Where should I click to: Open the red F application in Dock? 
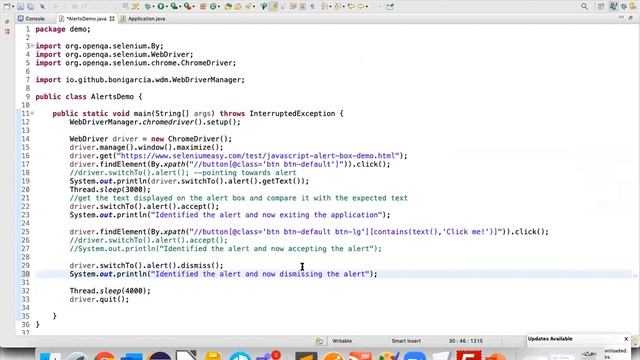point(469,356)
